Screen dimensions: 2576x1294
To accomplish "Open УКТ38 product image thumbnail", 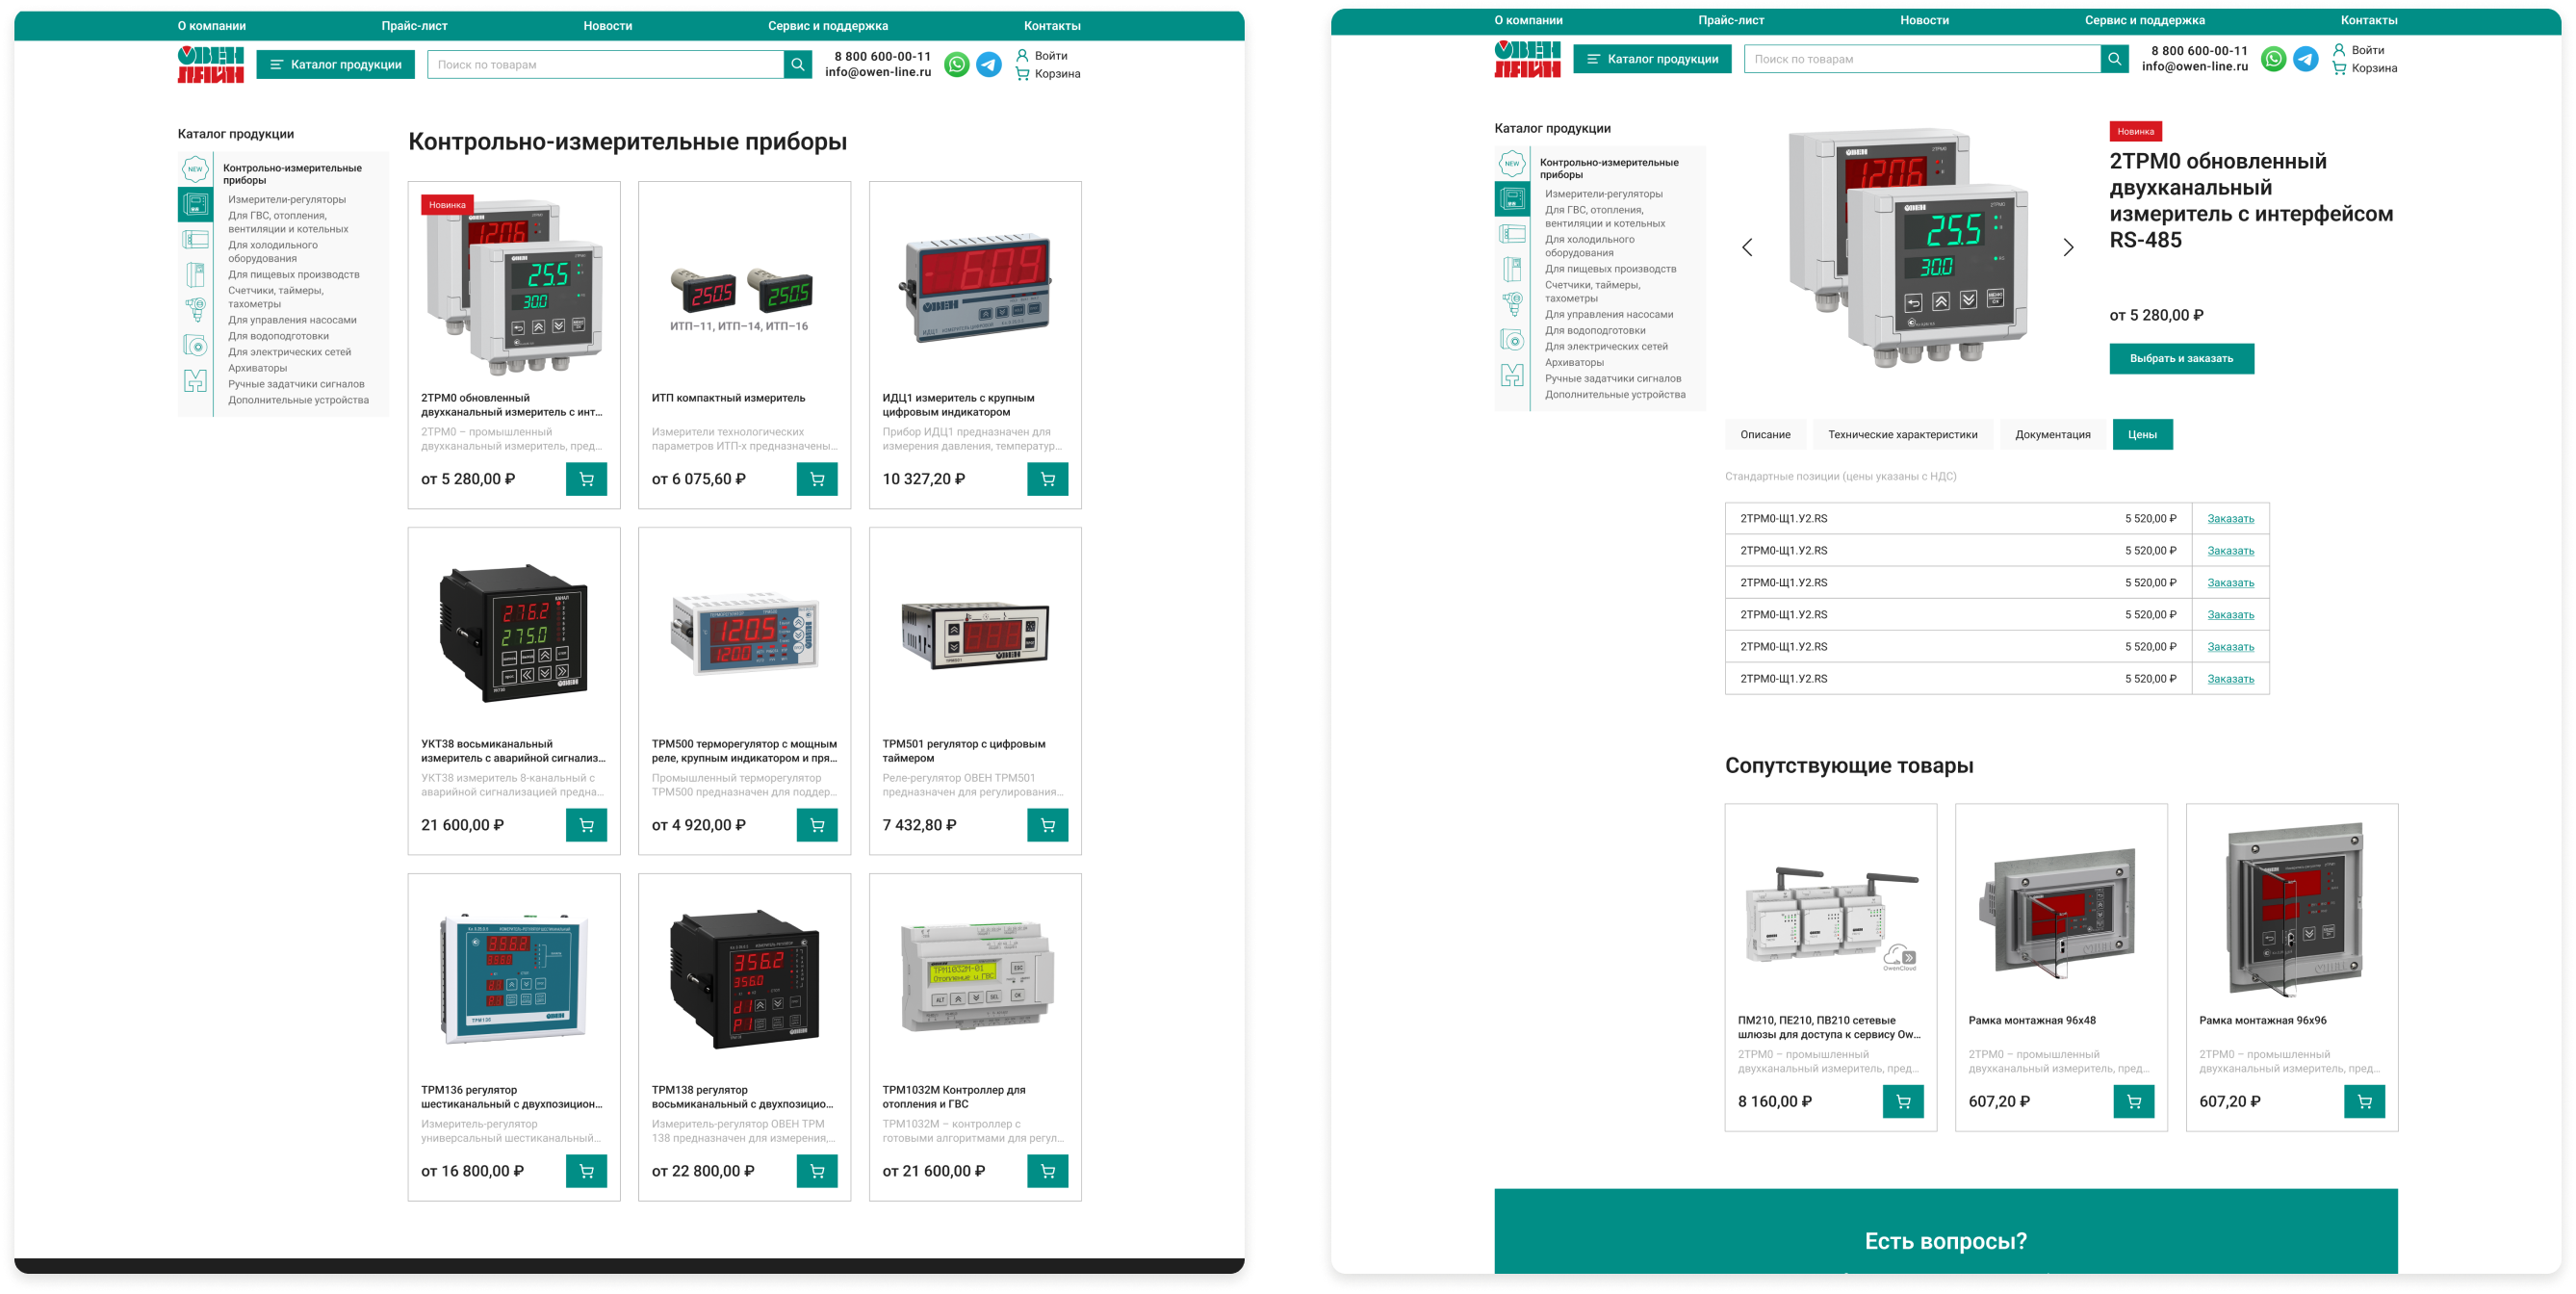I will click(514, 632).
